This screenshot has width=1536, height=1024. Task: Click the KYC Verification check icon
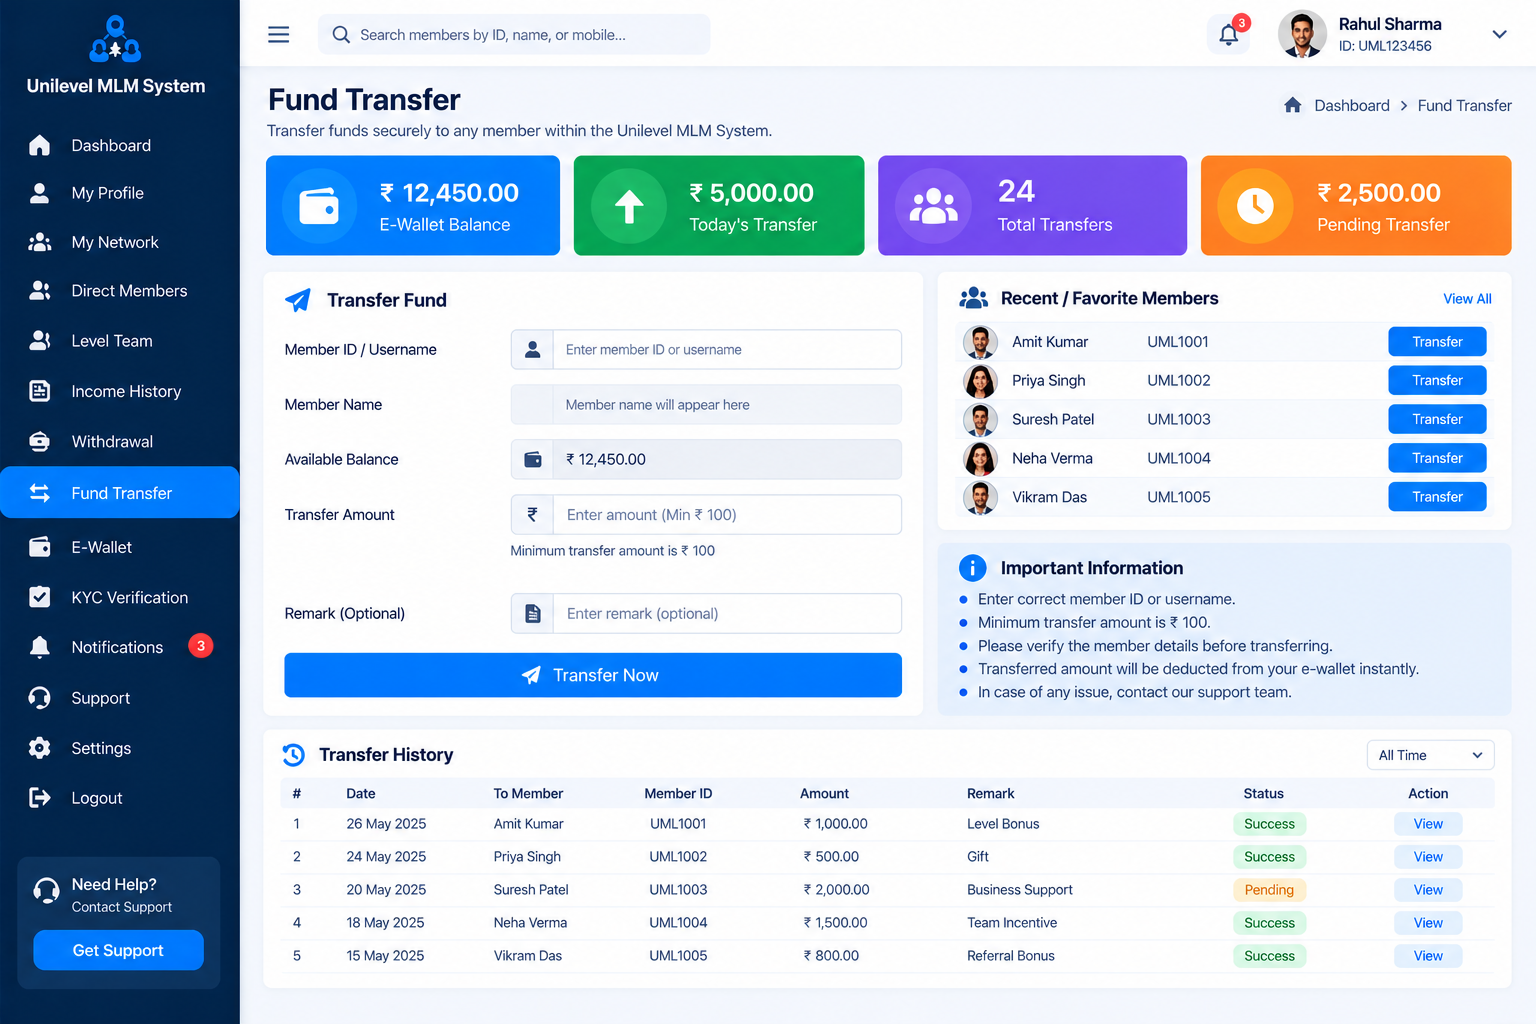click(40, 597)
